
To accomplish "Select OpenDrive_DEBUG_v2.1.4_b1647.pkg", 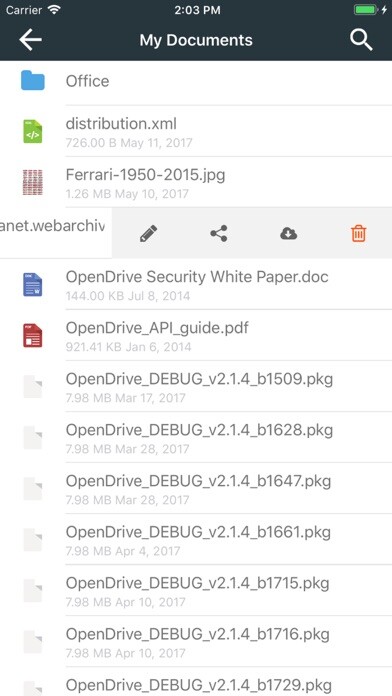I will (x=196, y=489).
